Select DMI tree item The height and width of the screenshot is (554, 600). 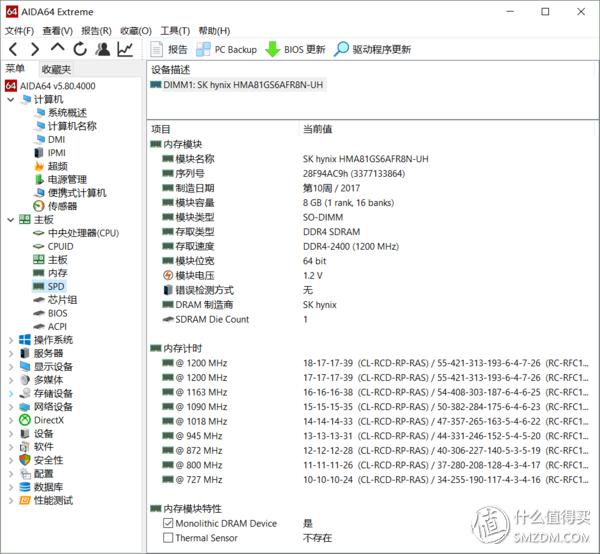click(49, 140)
